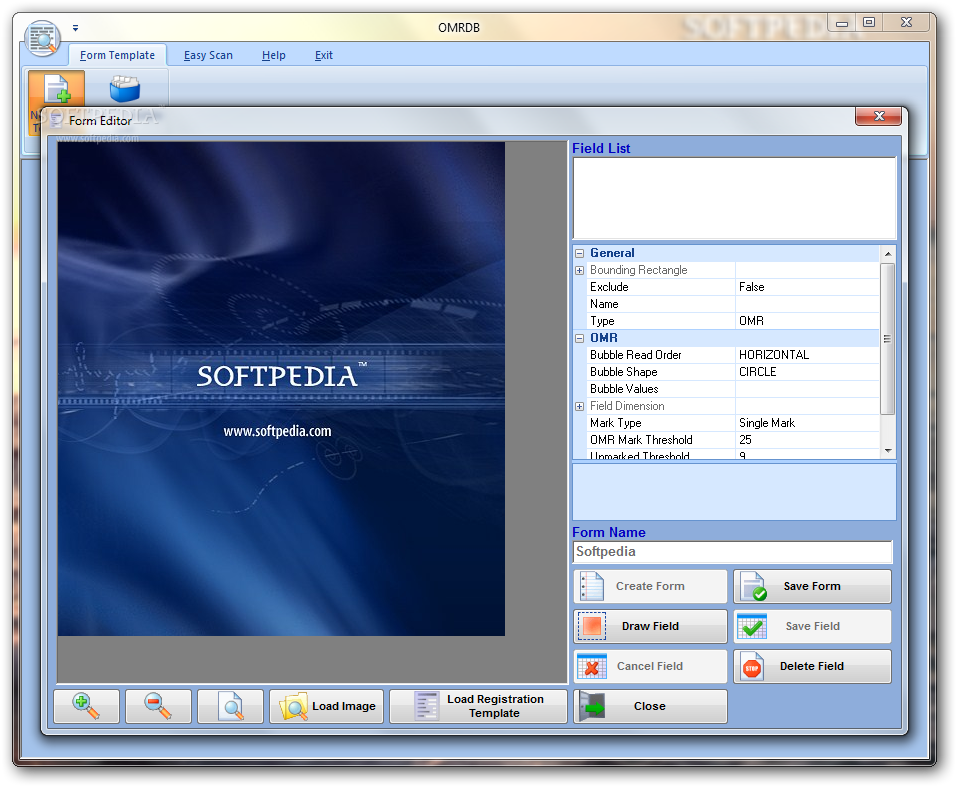Click the zoom in magnifier button
Screen dimensions: 957x787
coord(86,706)
